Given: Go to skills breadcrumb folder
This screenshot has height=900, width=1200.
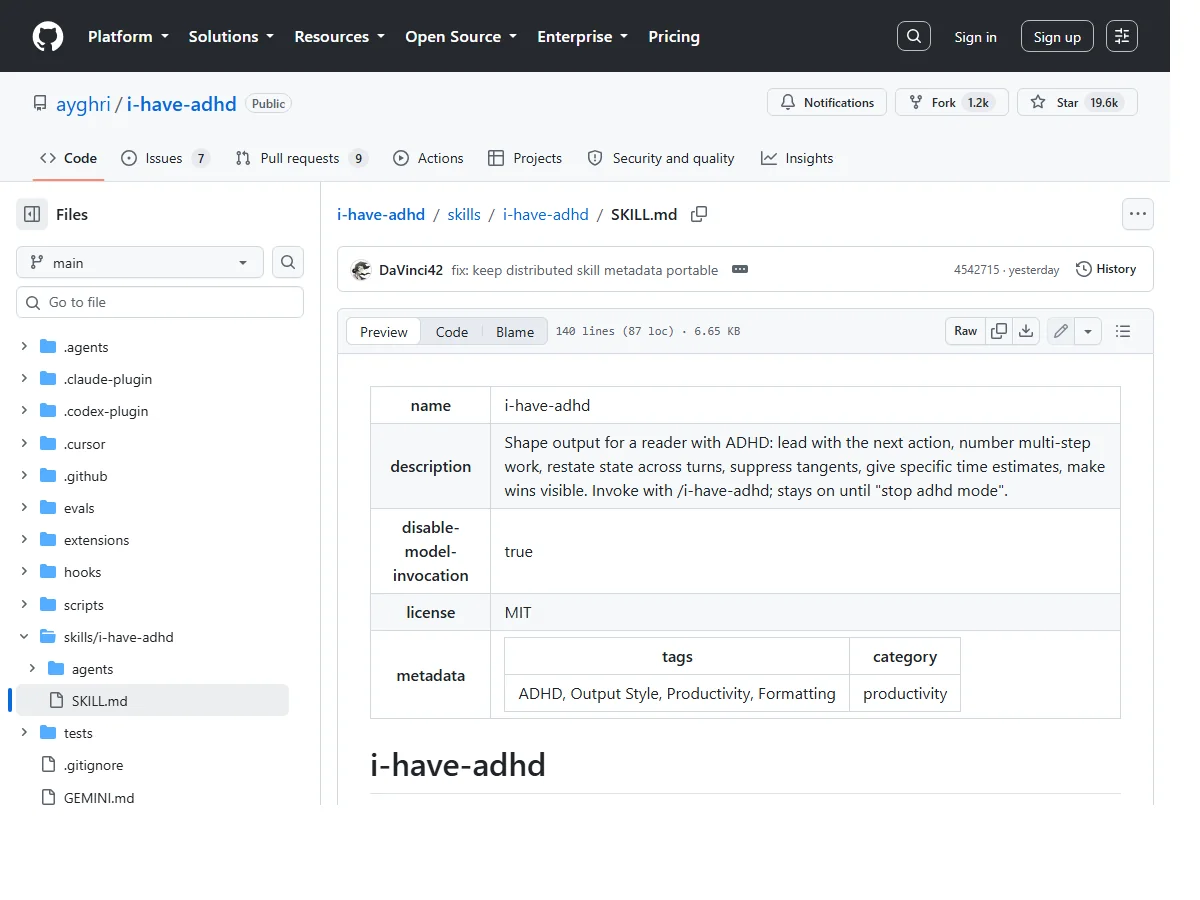Looking at the screenshot, I should (464, 214).
